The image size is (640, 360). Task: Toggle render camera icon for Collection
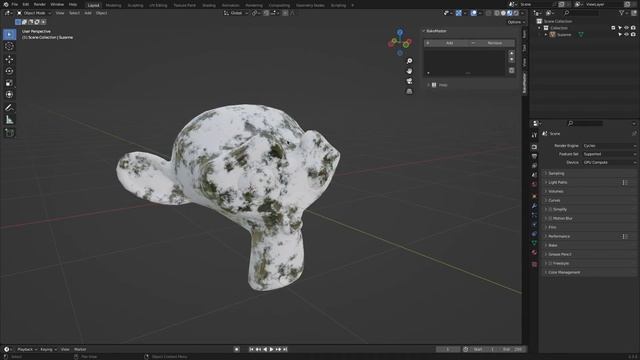633,28
